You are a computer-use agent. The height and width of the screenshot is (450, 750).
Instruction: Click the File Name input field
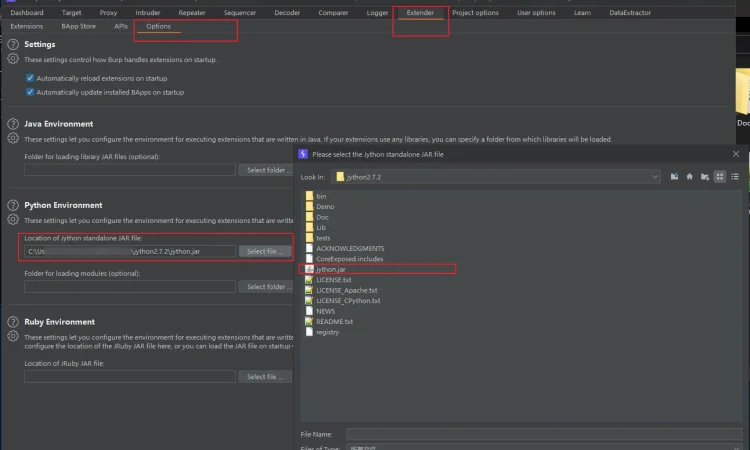point(544,434)
